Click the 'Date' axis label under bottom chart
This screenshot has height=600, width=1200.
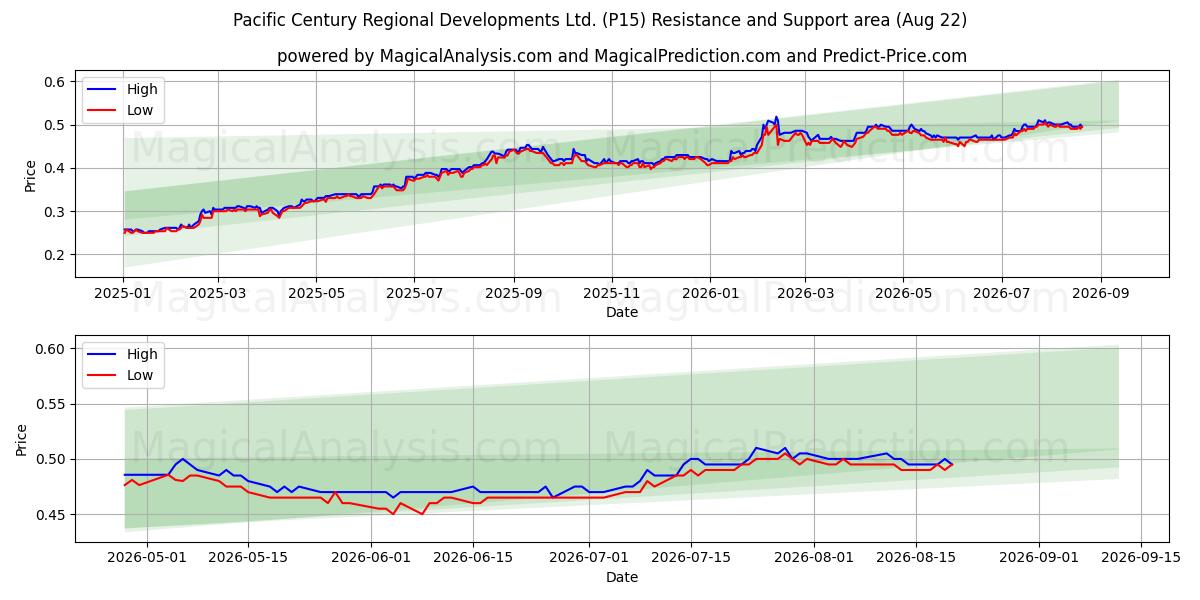tap(622, 577)
